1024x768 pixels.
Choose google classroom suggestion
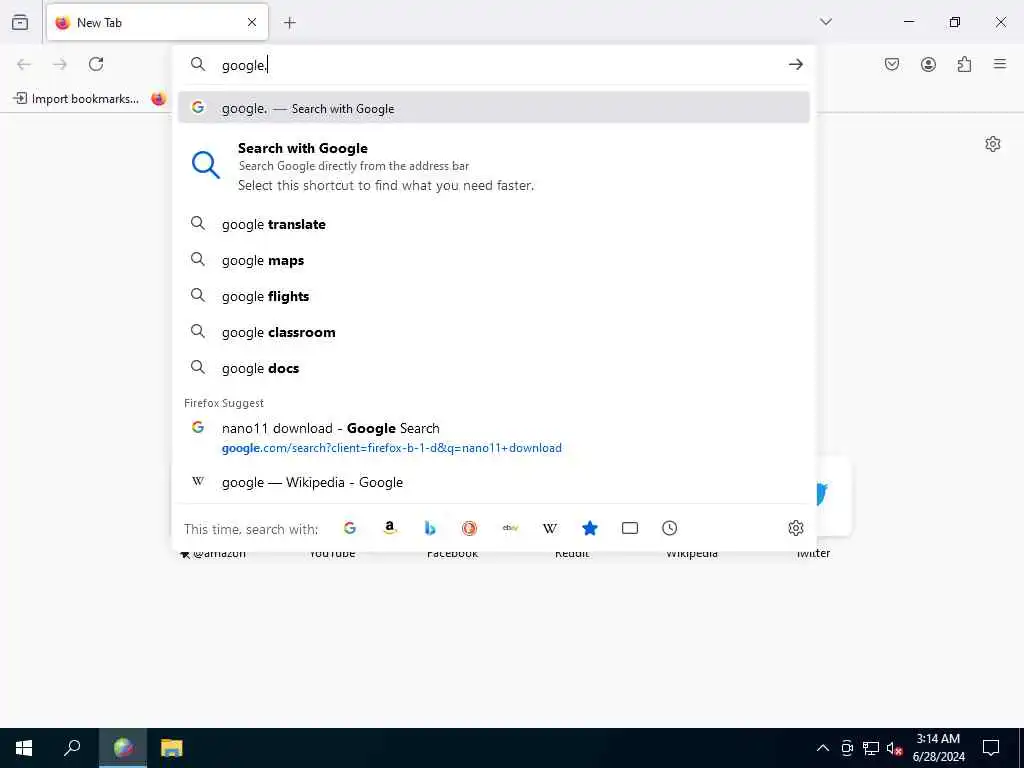click(x=494, y=332)
